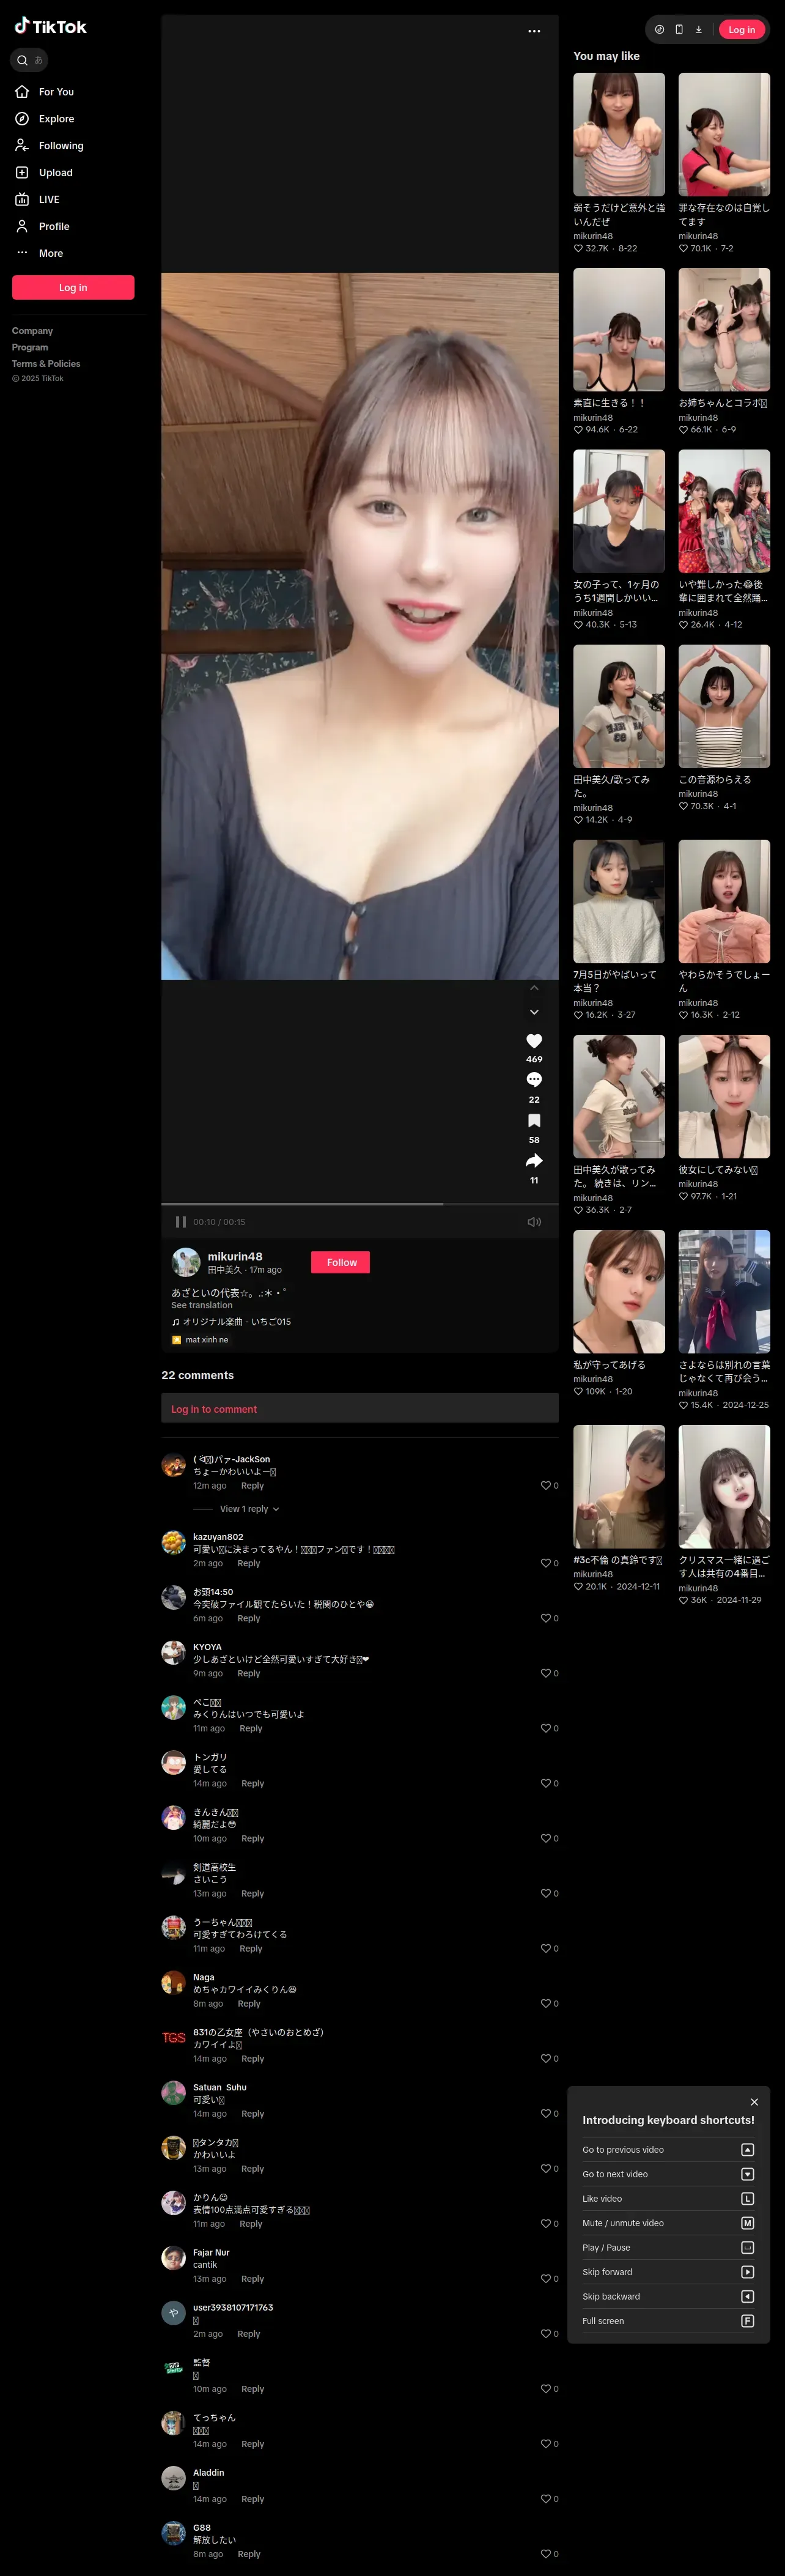
Task: Mute the video with the speaker icon
Action: click(x=534, y=1222)
